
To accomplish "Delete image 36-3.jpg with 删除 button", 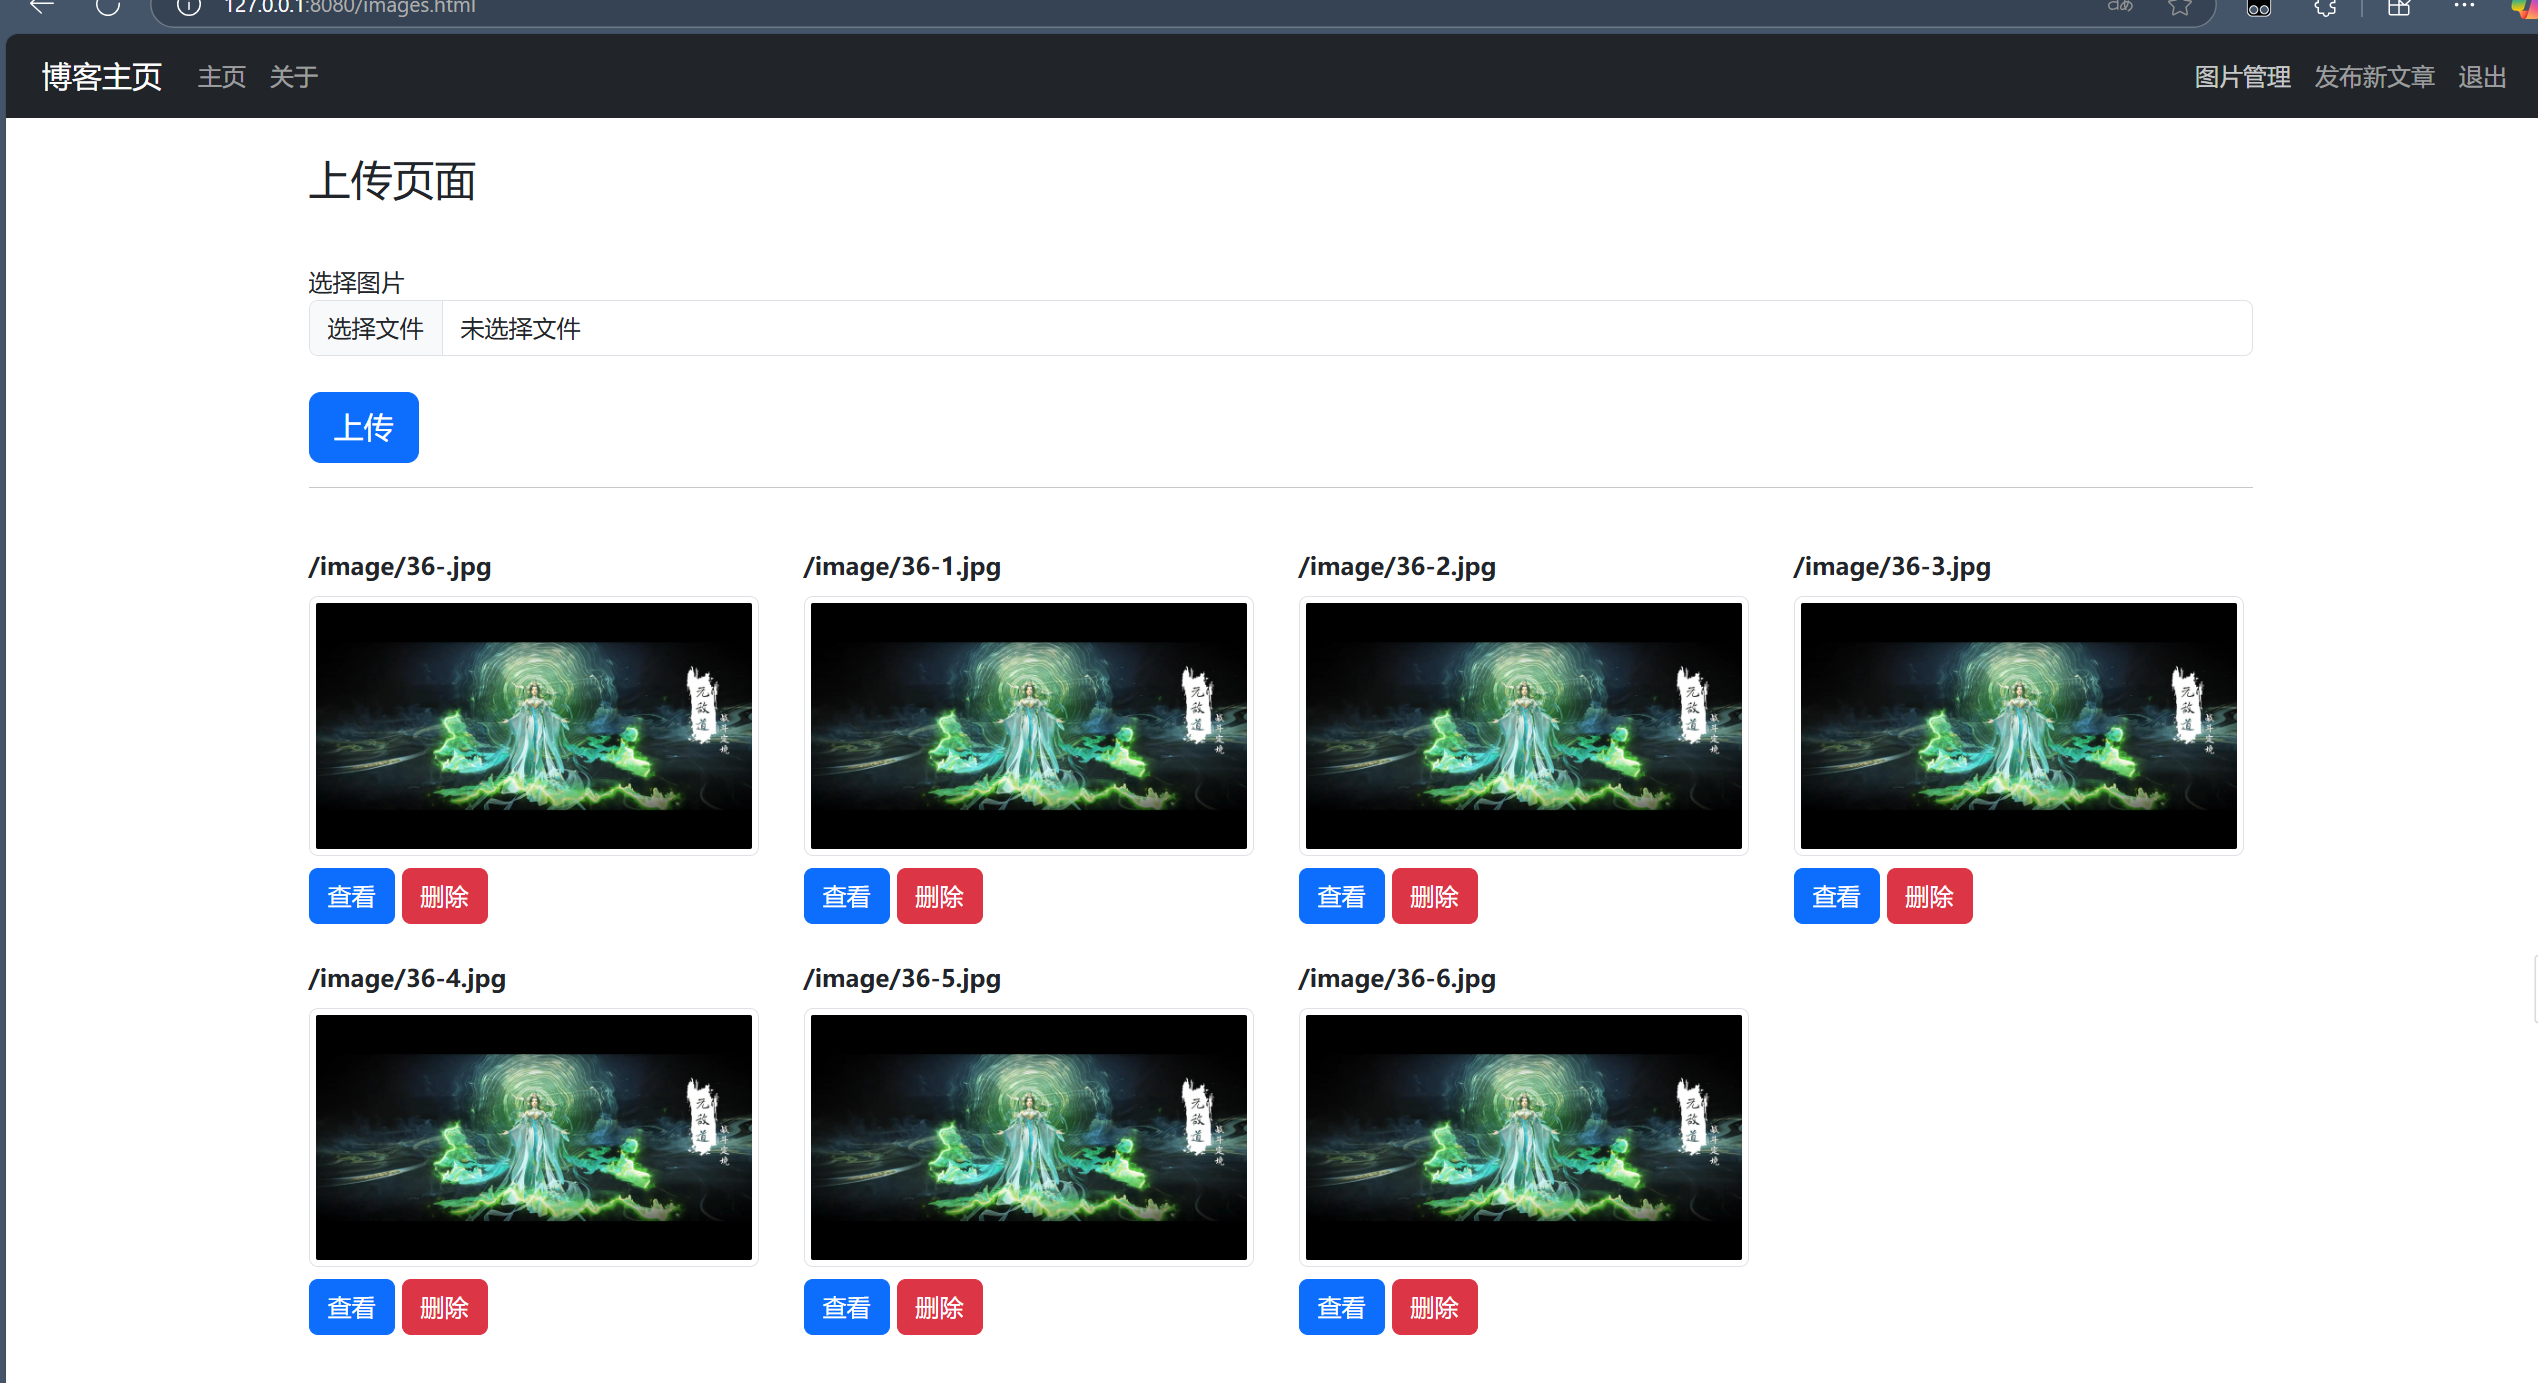I will [1929, 896].
